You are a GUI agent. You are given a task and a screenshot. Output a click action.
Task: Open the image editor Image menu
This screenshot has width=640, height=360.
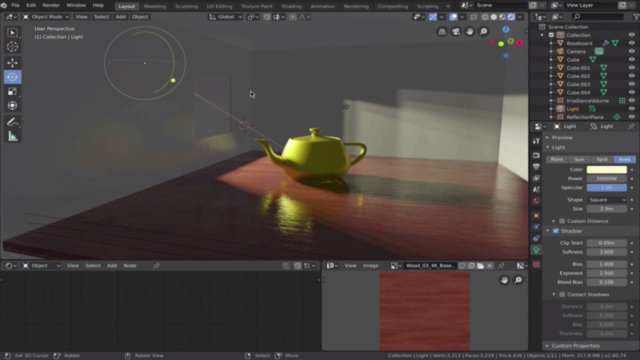click(370, 266)
